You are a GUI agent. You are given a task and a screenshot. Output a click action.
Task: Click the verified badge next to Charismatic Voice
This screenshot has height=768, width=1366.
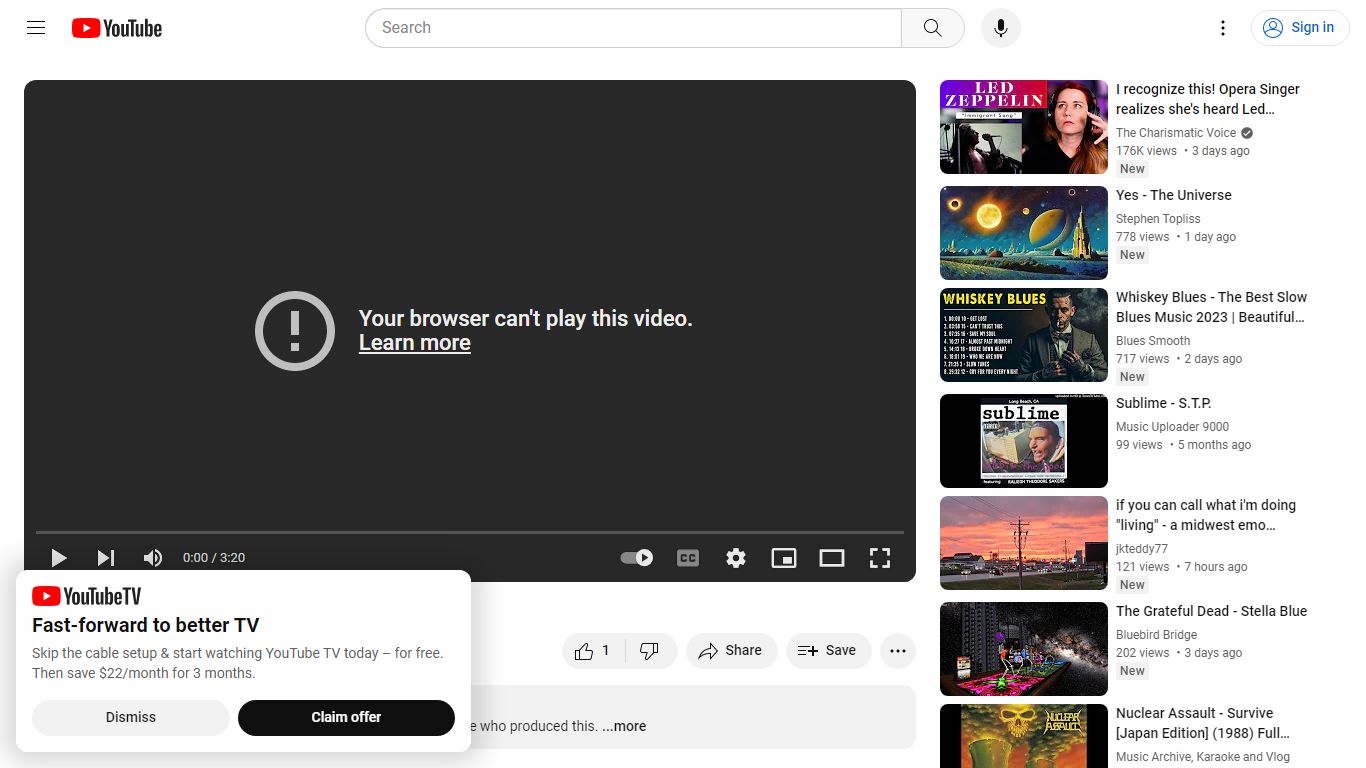pos(1247,133)
